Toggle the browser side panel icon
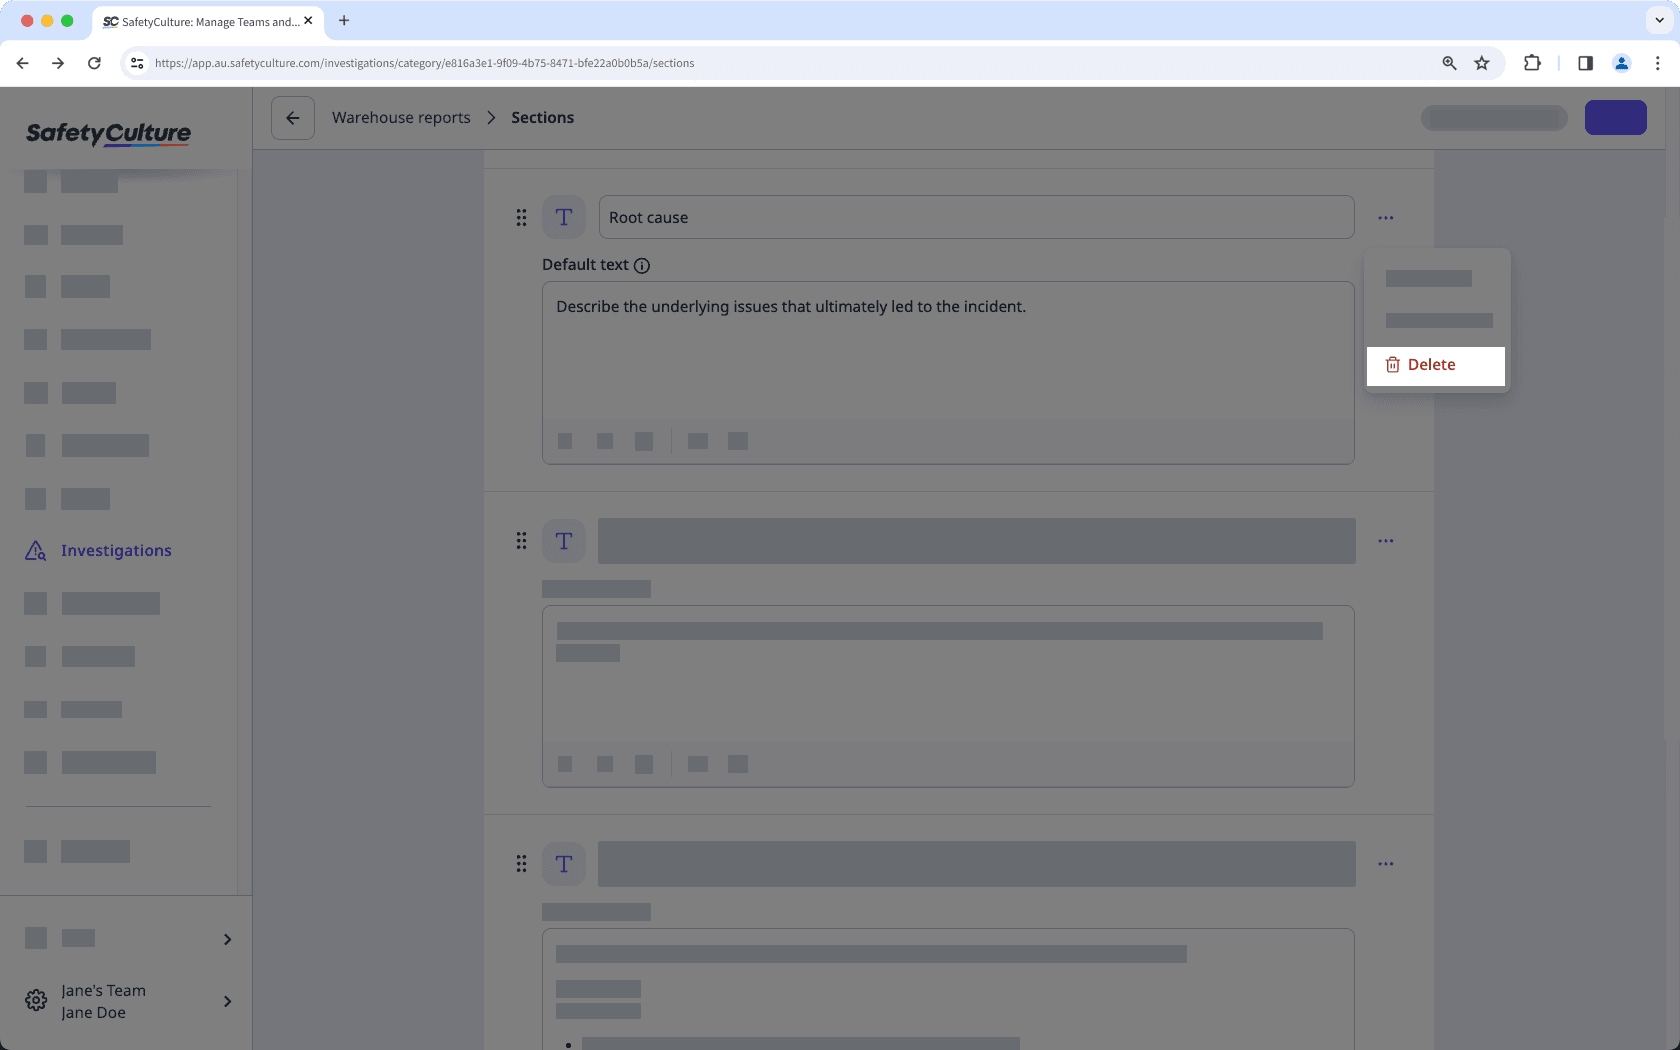This screenshot has height=1050, width=1680. [x=1585, y=63]
